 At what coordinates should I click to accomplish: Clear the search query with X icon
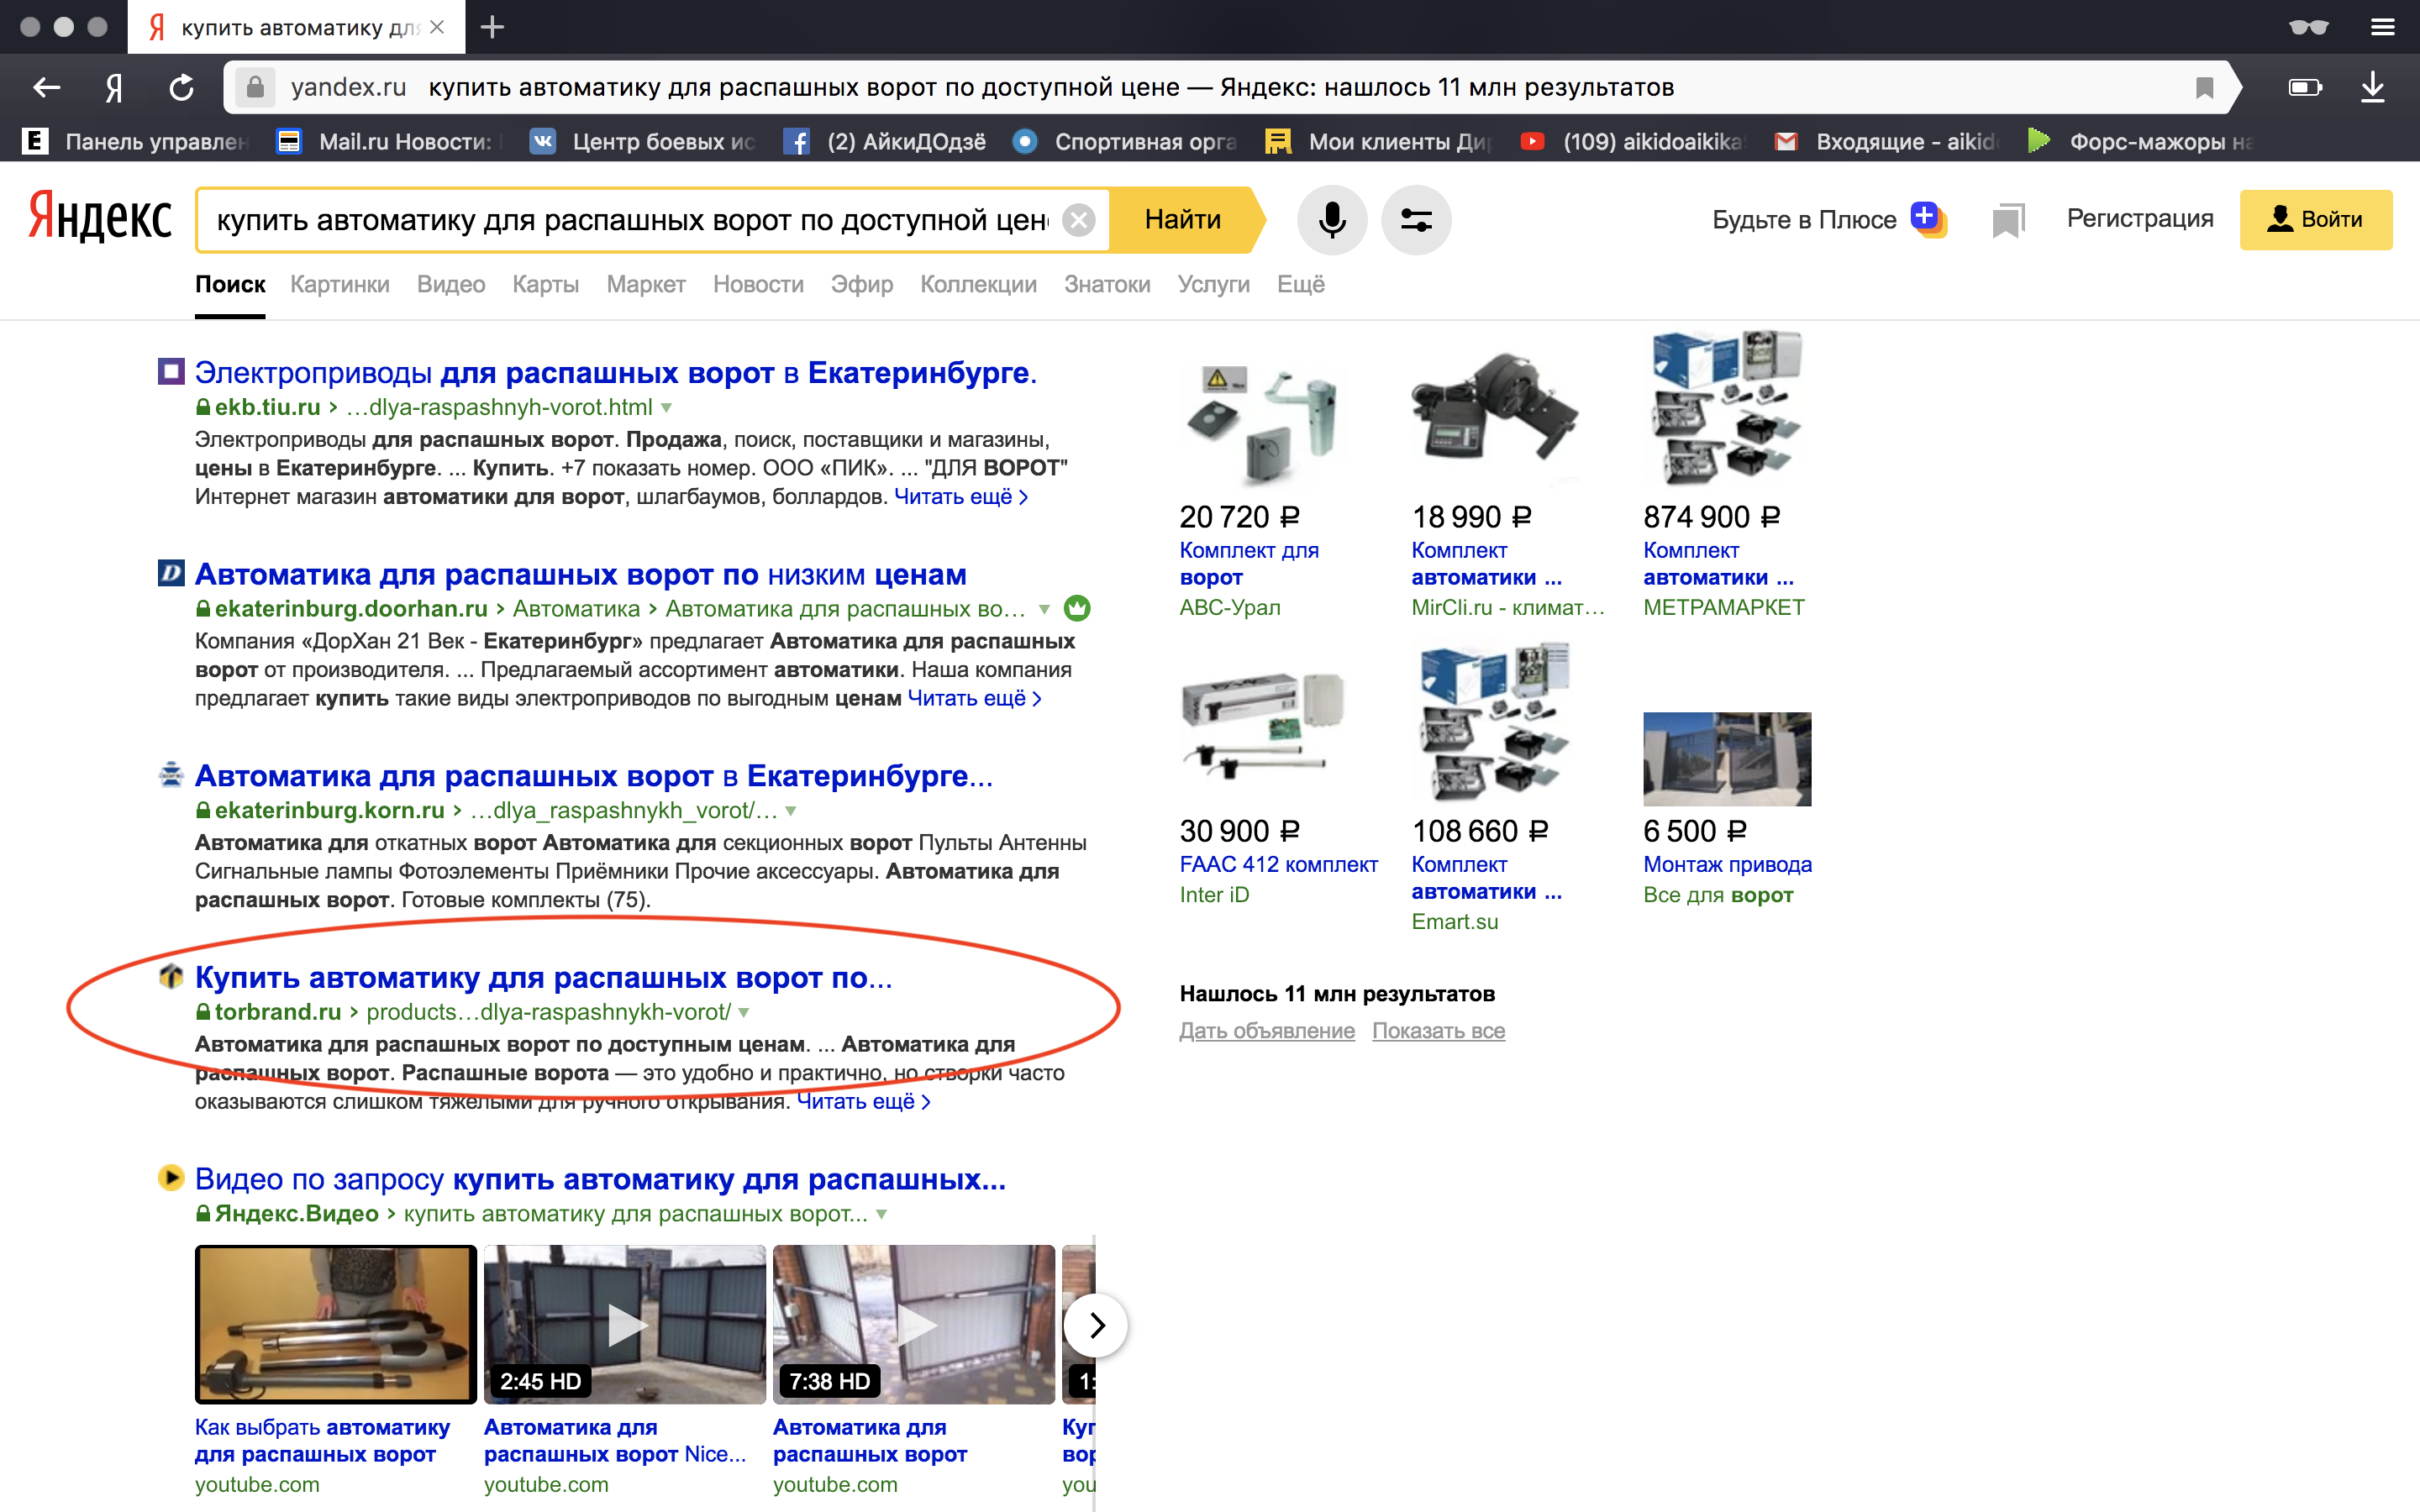click(x=1078, y=220)
